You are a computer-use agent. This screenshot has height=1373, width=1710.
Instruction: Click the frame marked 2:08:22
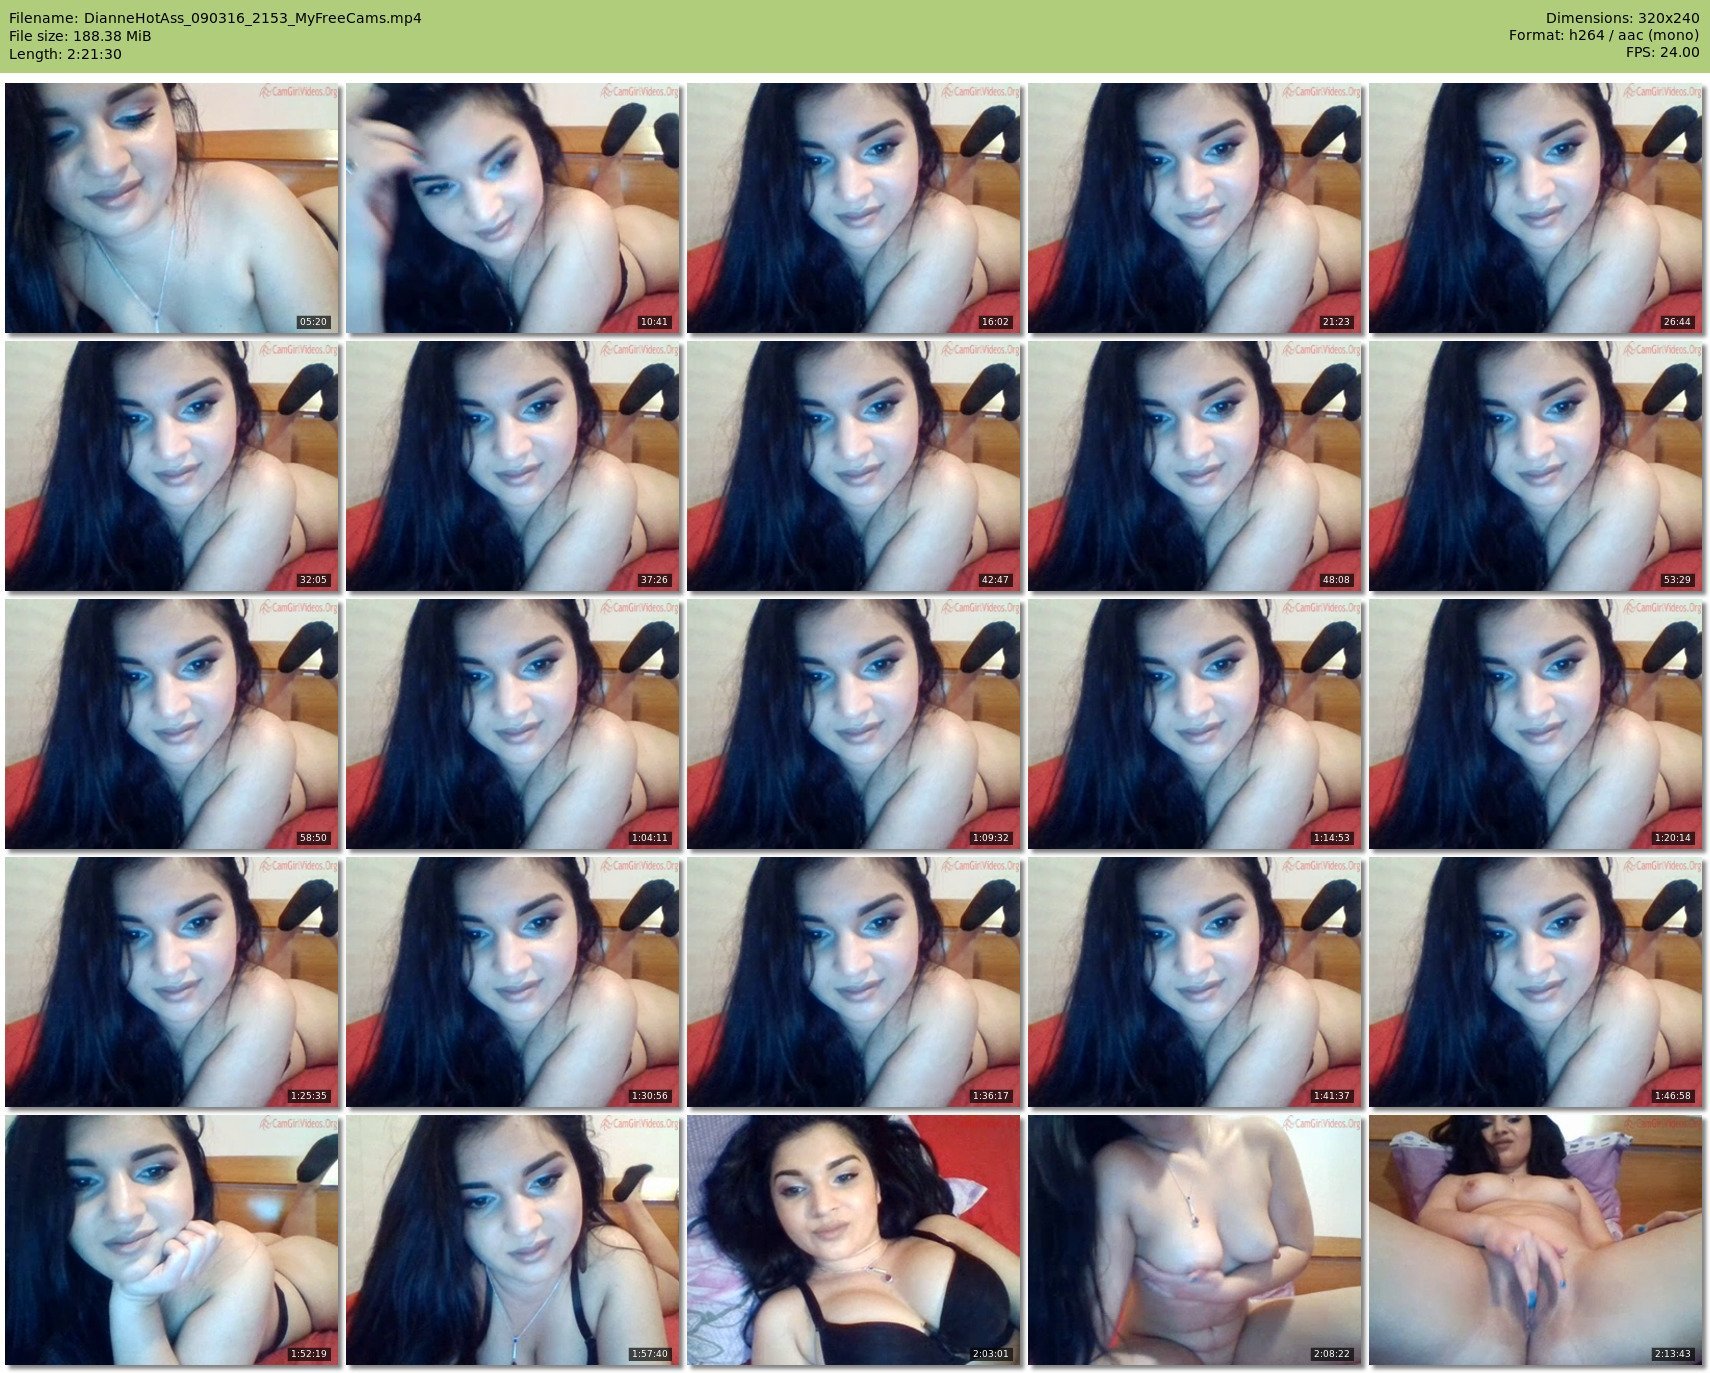(1195, 1240)
